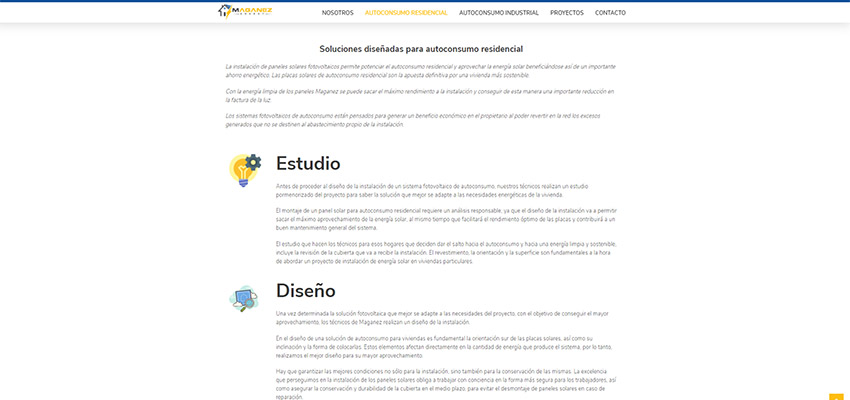
Task: Click the Diseño section illustration icon
Action: tap(244, 297)
